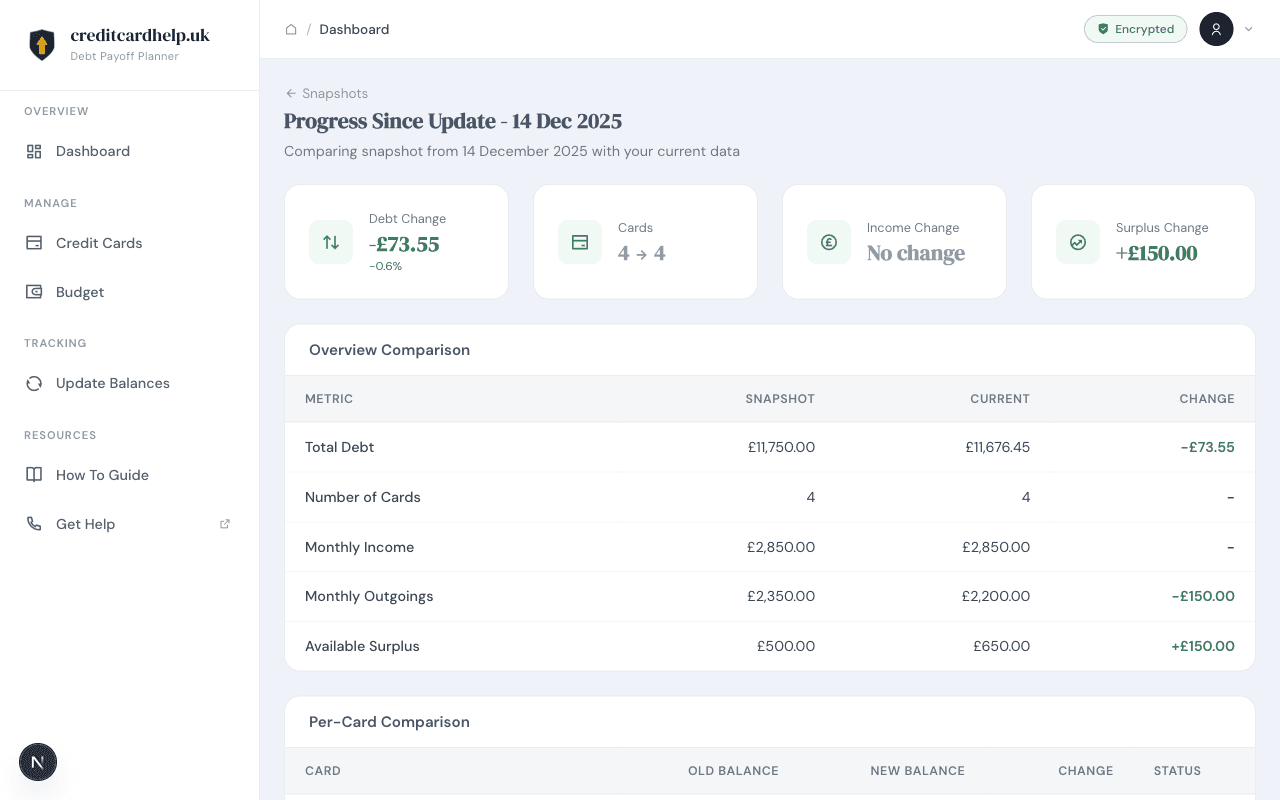This screenshot has width=1280, height=800.
Task: Click the Dashboard breadcrumb text
Action: (354, 29)
